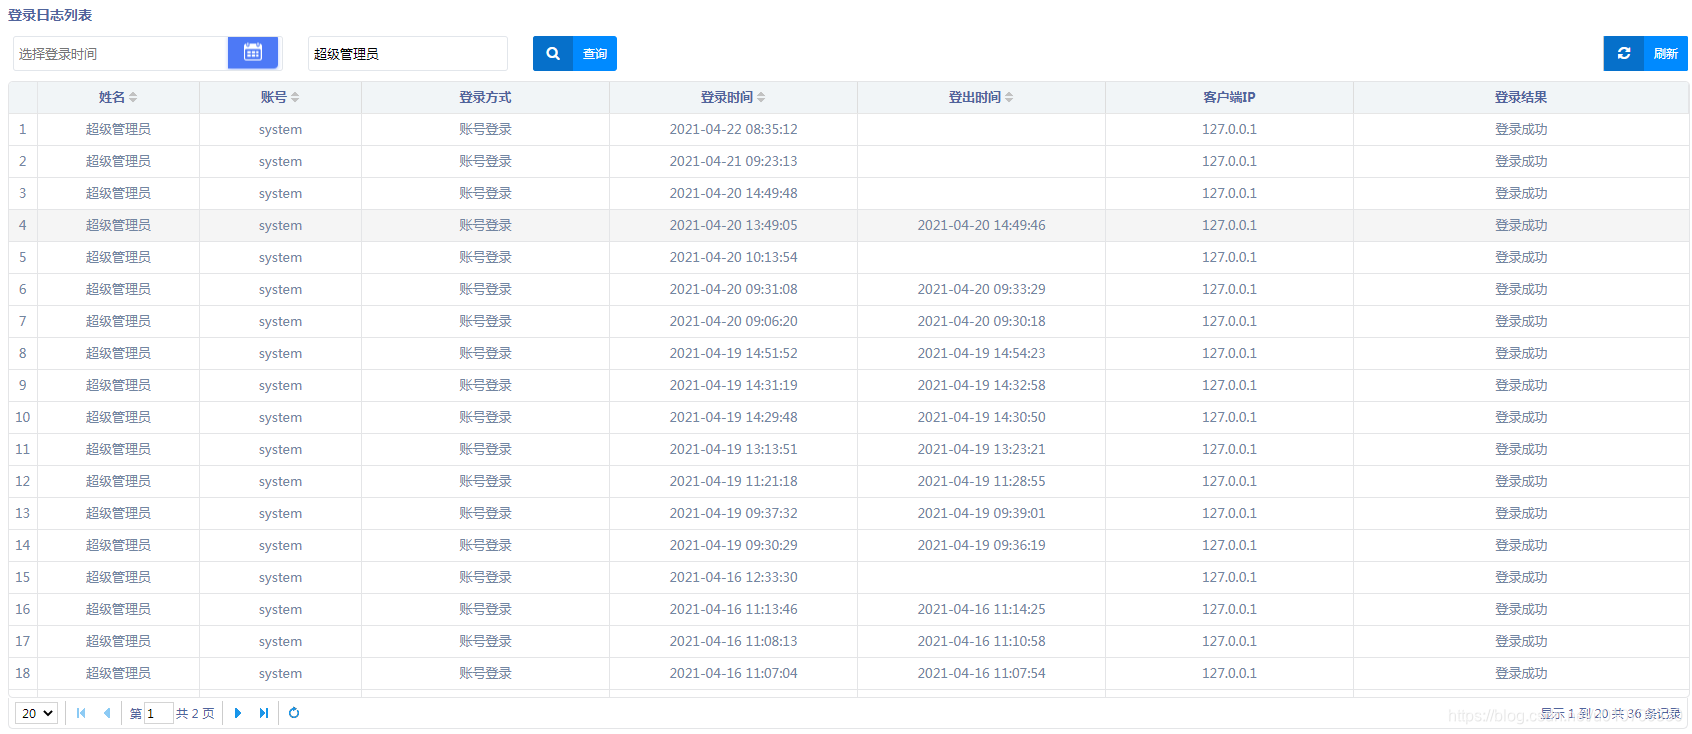Focus the 选择登录时间 date input
The width and height of the screenshot is (1692, 734).
click(120, 54)
